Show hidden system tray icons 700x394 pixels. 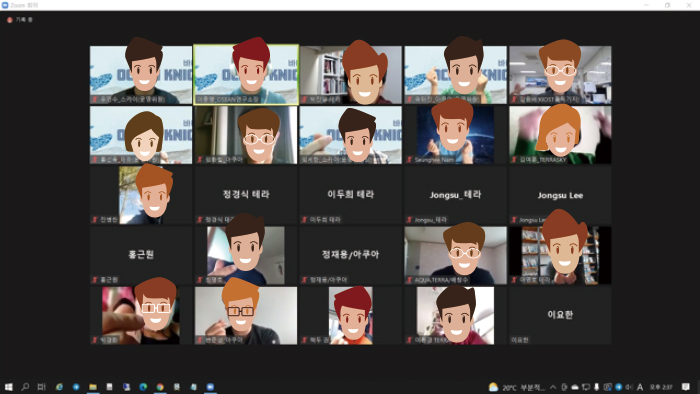click(x=553, y=387)
